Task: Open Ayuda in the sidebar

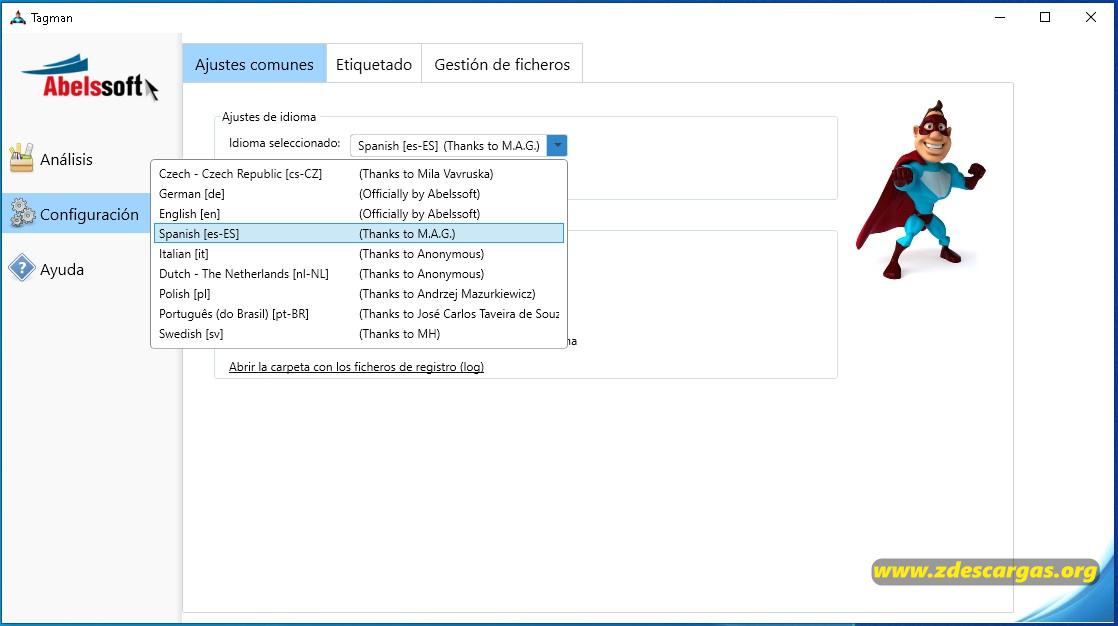Action: pyautogui.click(x=62, y=270)
